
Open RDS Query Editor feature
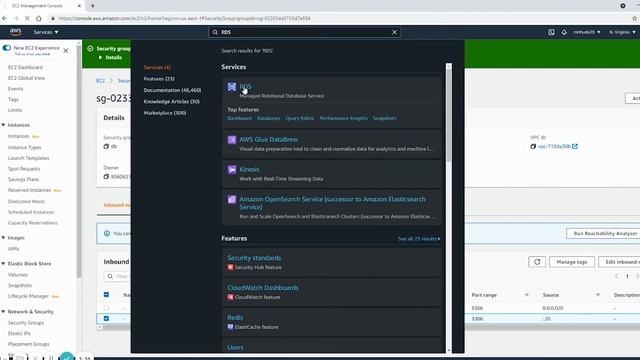(300, 118)
